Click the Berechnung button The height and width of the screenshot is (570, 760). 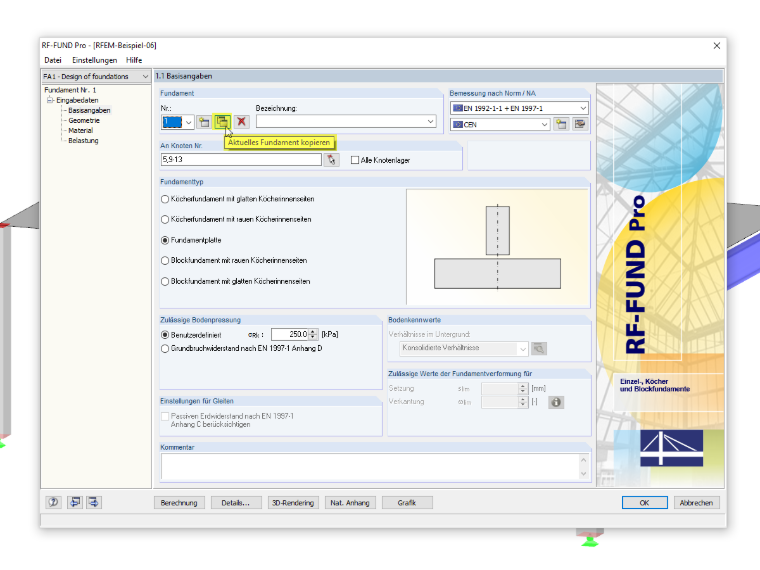click(x=179, y=503)
